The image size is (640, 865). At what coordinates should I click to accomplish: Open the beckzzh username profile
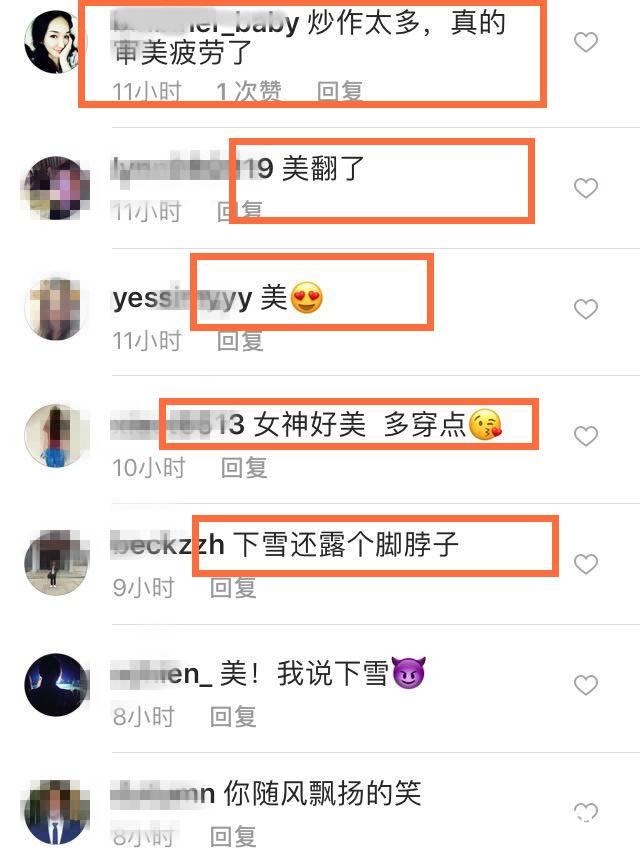167,545
